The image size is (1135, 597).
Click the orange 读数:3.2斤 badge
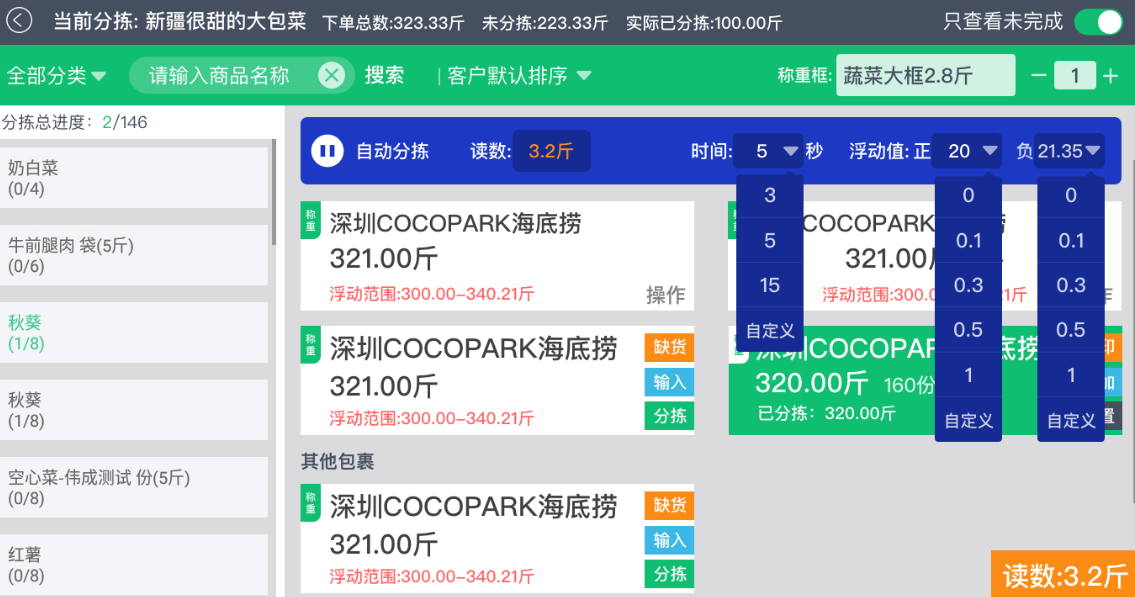pyautogui.click(x=1063, y=575)
